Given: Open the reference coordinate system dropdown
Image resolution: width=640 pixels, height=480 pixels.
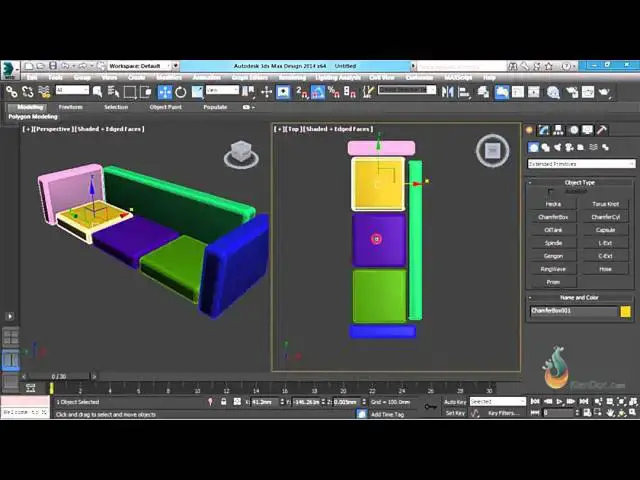Looking at the screenshot, I should coord(222,90).
